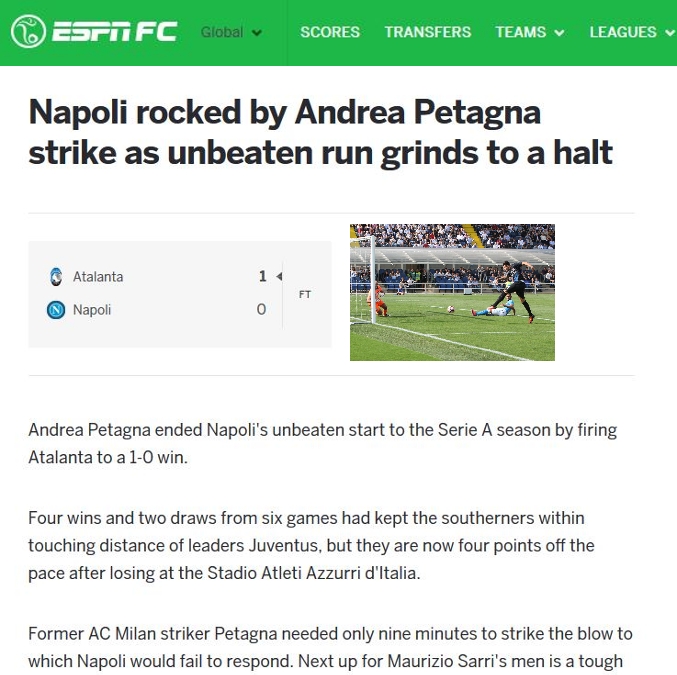The width and height of the screenshot is (677, 675).
Task: Click the Atalanta club crest icon
Action: [x=56, y=276]
